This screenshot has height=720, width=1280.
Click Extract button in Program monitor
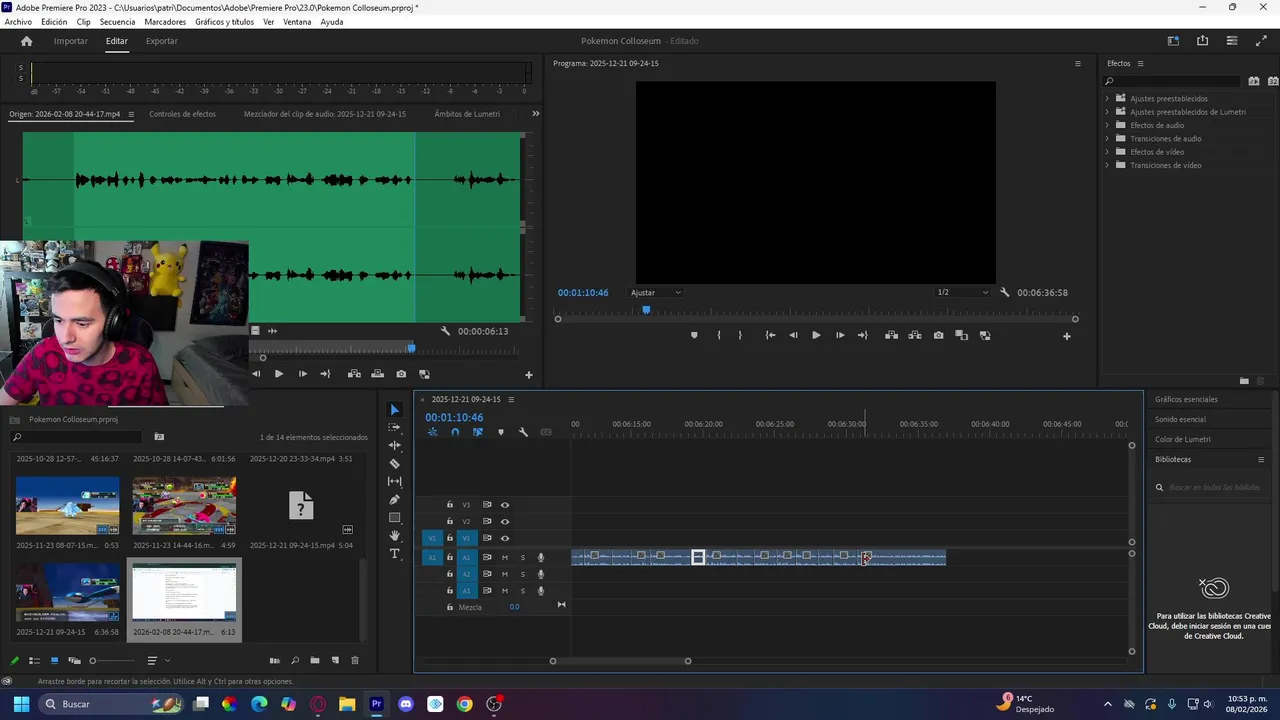915,335
